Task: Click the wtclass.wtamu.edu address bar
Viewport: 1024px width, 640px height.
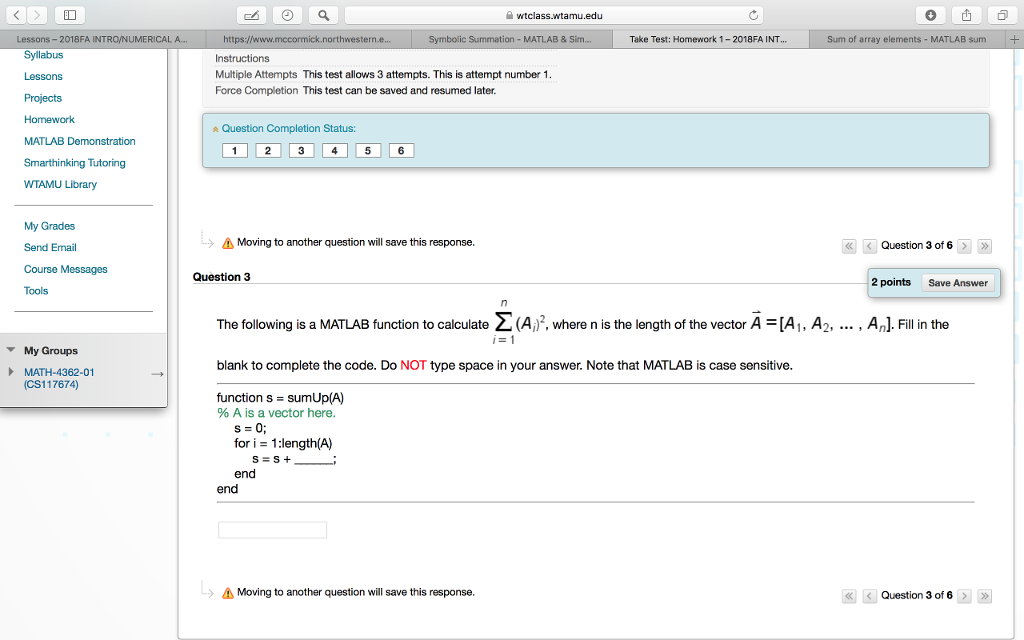Action: click(554, 15)
